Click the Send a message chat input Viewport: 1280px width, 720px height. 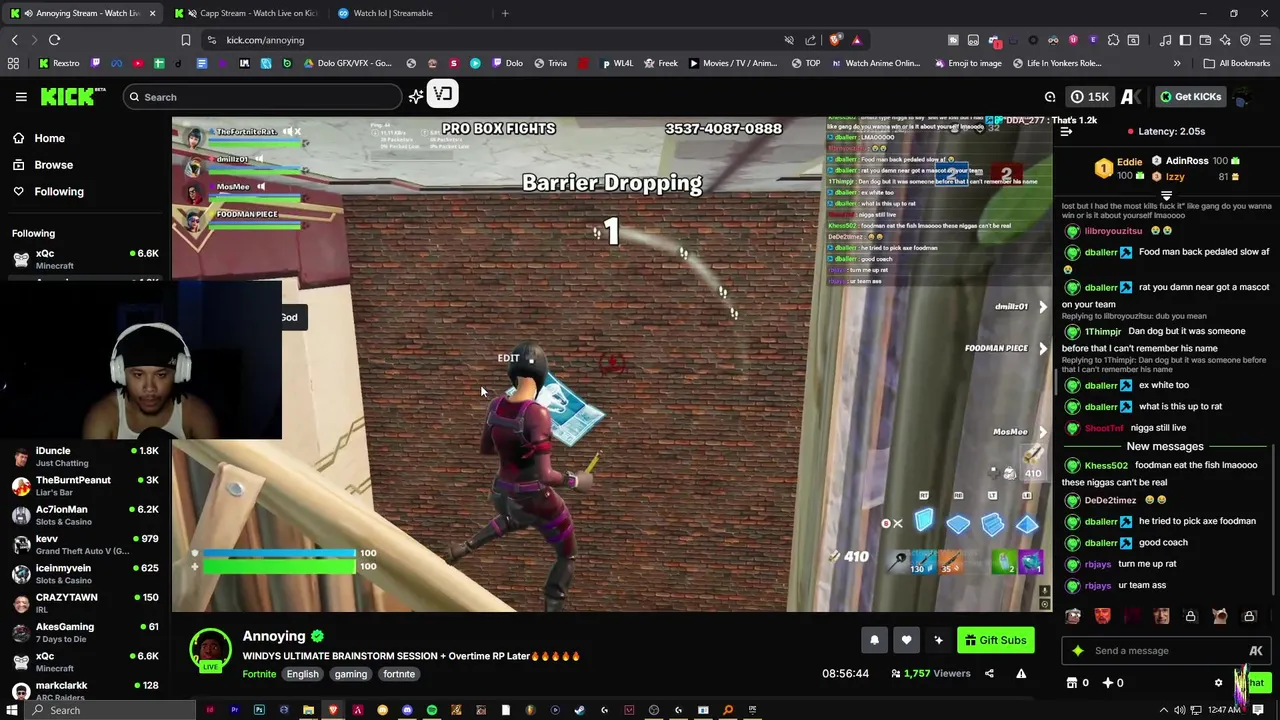1165,651
